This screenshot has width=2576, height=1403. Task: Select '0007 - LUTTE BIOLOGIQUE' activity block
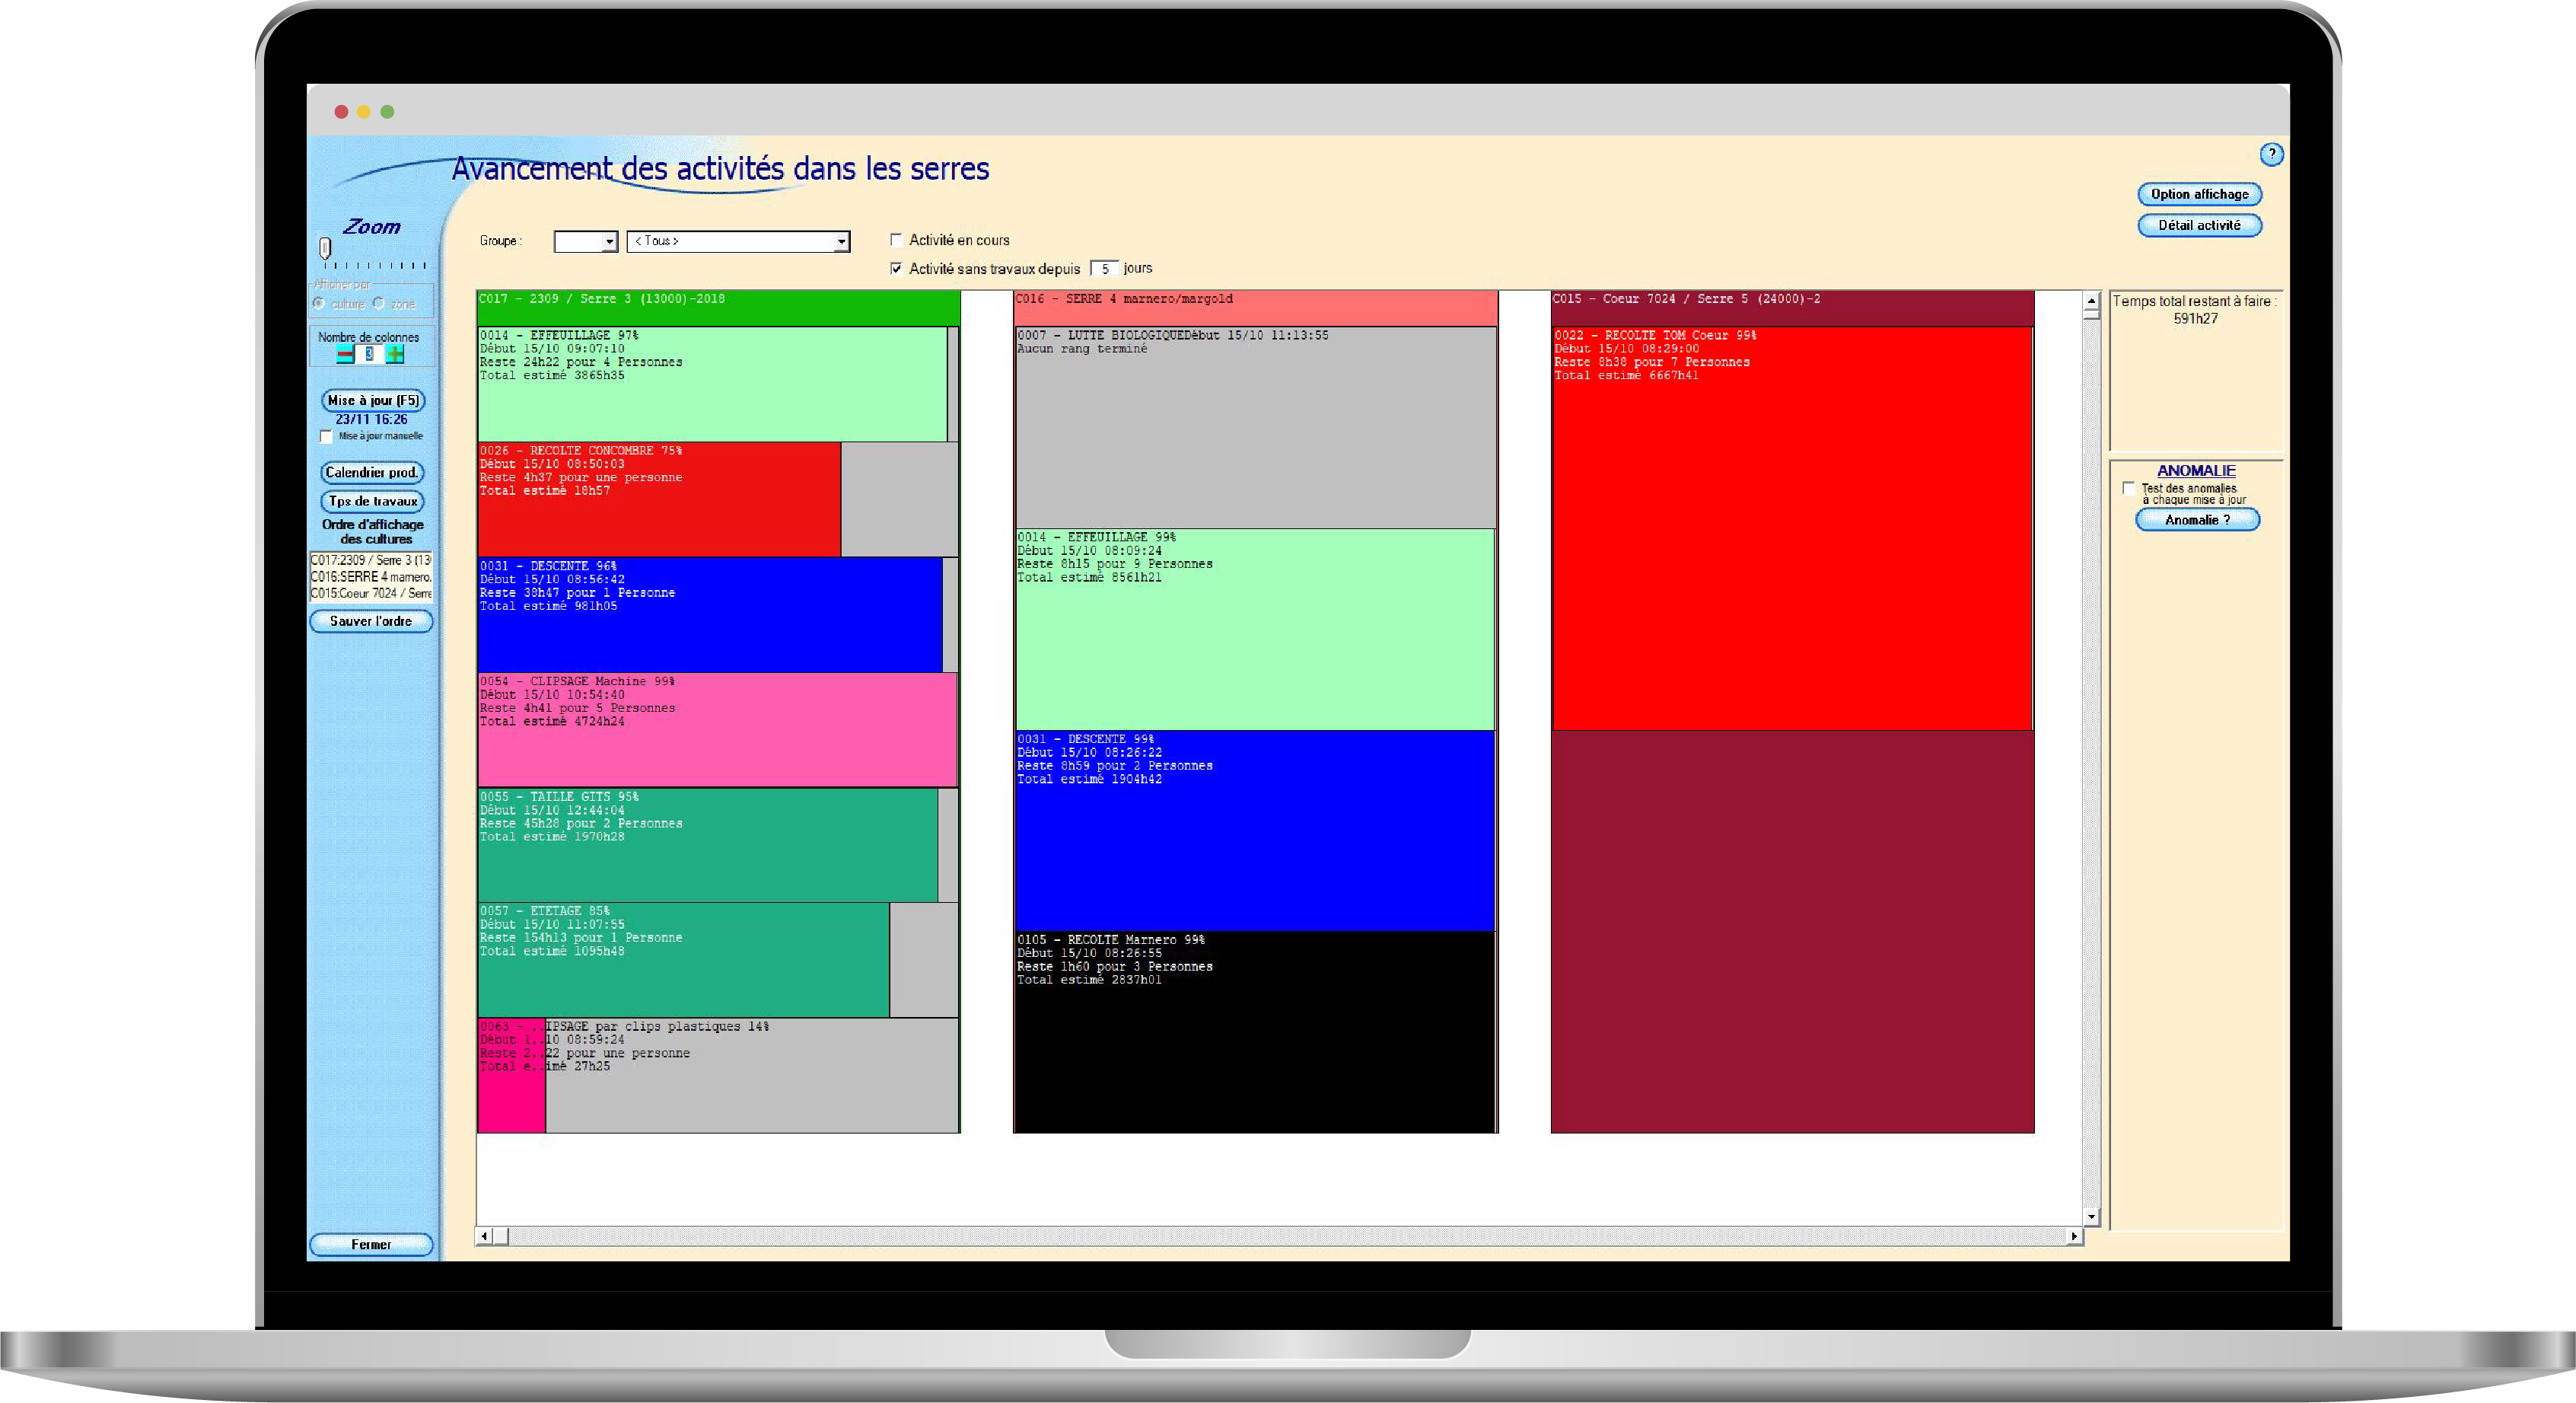coord(1255,427)
